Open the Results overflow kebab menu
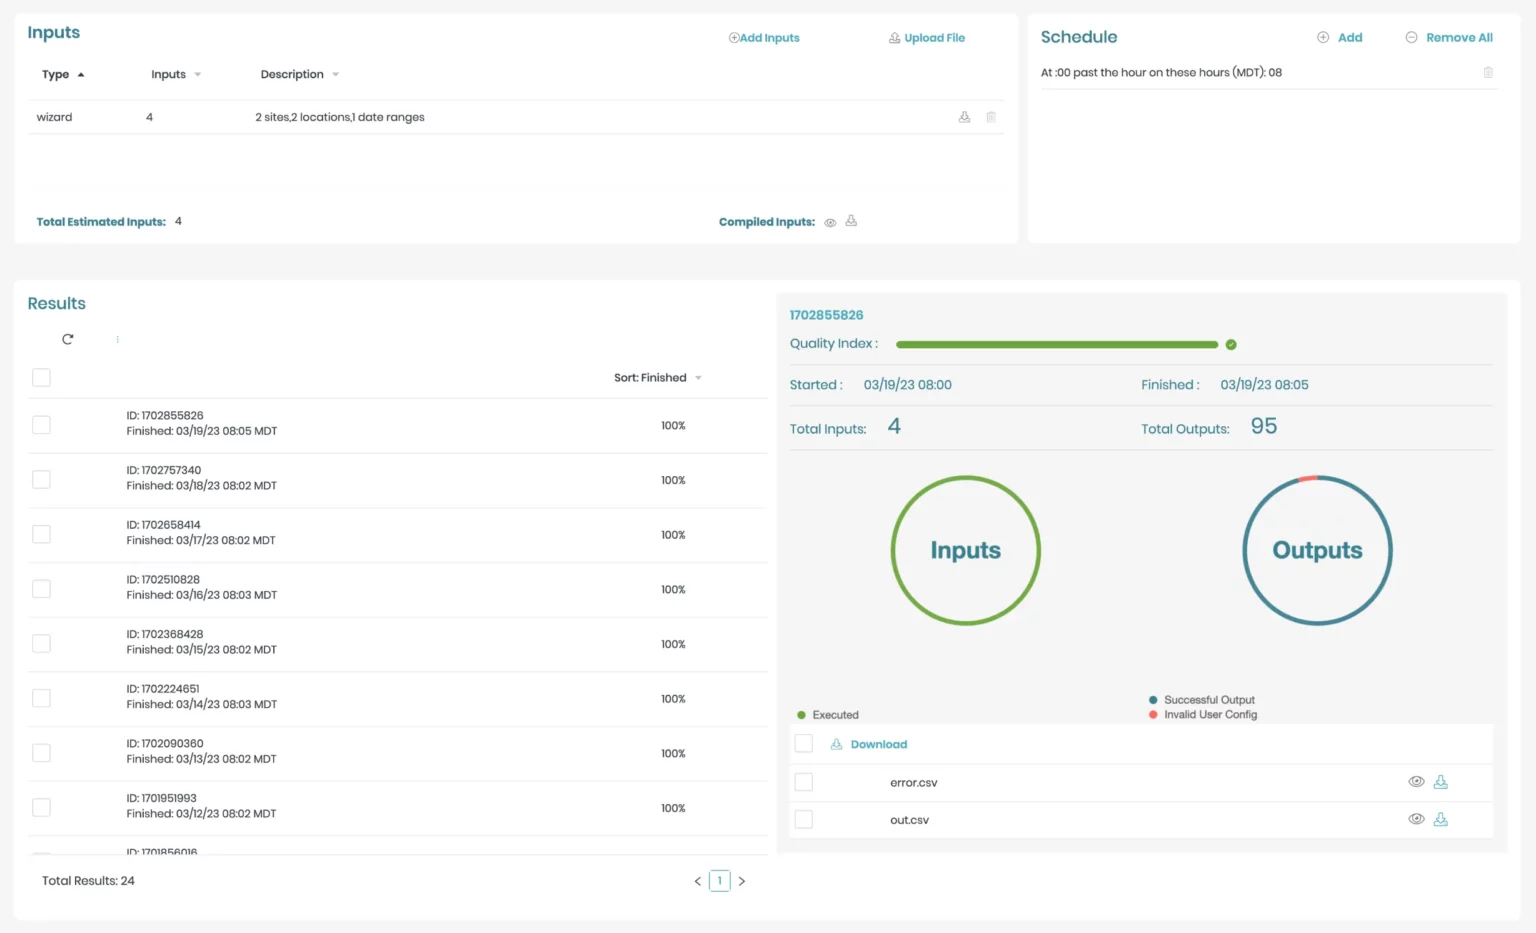 pyautogui.click(x=117, y=338)
